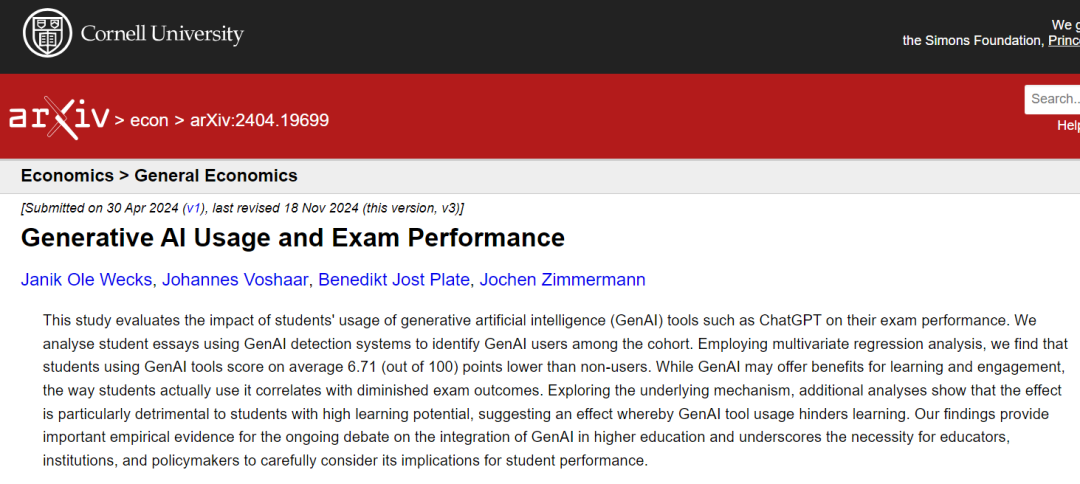Click the last revised 18 Nov 2024 text
This screenshot has width=1080, height=484.
[287, 208]
